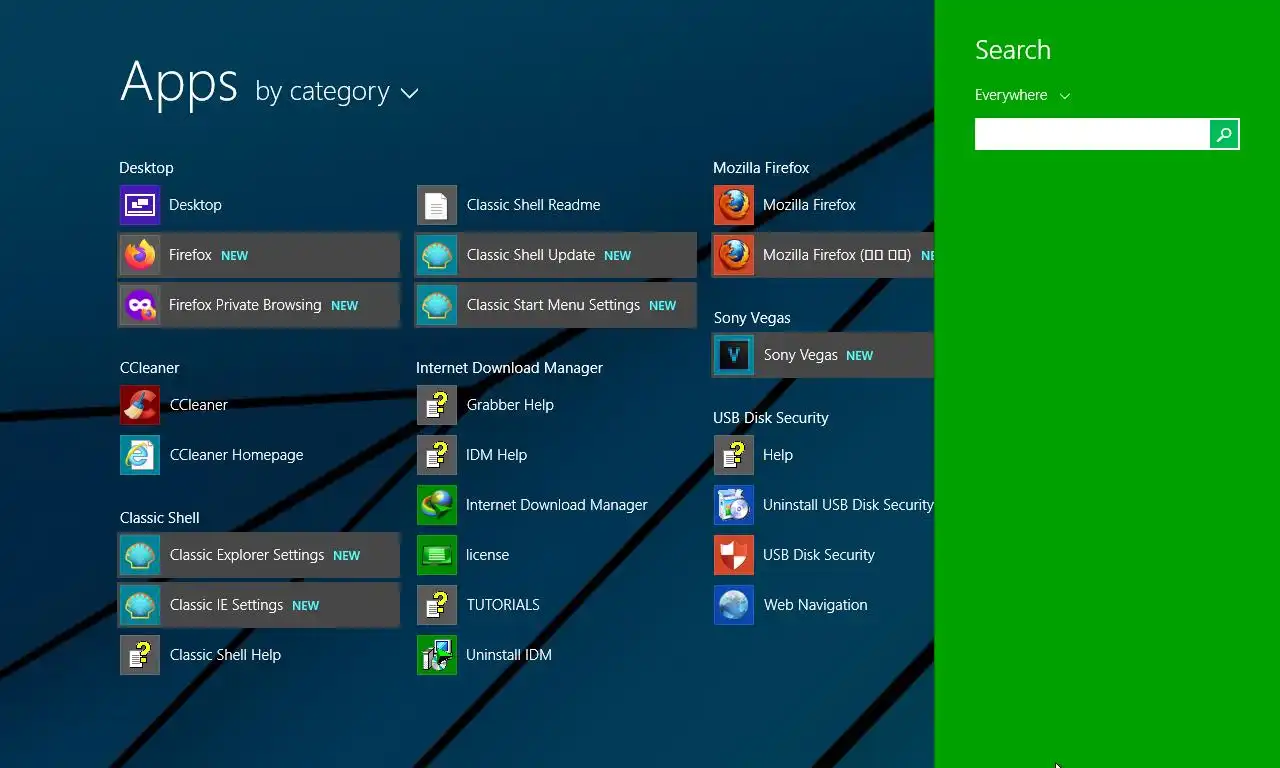
Task: Open the 'Everywhere' search scope dropdown
Action: point(1022,95)
